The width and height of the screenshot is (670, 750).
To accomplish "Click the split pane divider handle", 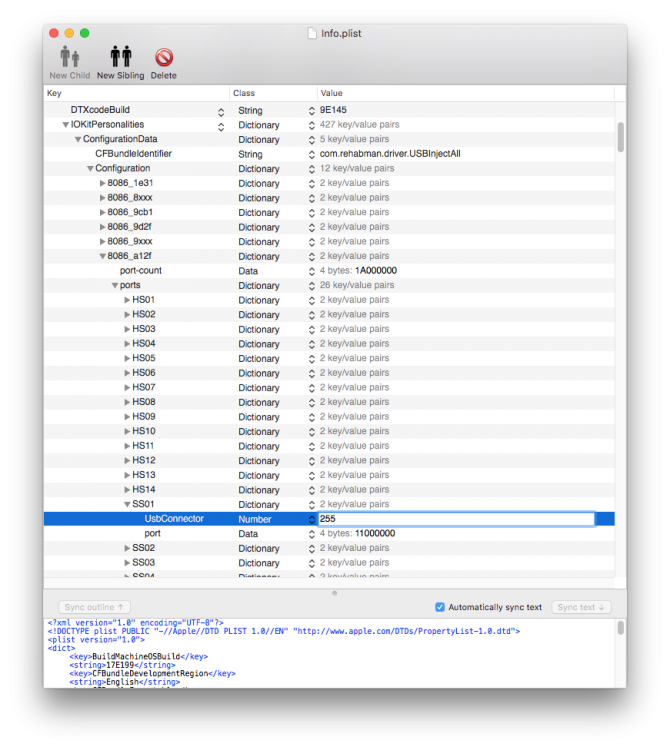I will (334, 593).
